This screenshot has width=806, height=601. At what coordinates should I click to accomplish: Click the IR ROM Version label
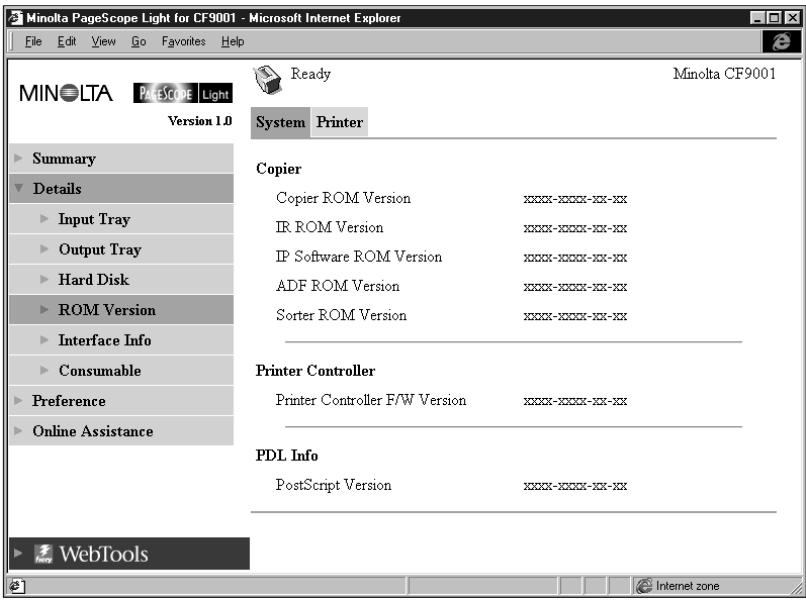click(329, 227)
